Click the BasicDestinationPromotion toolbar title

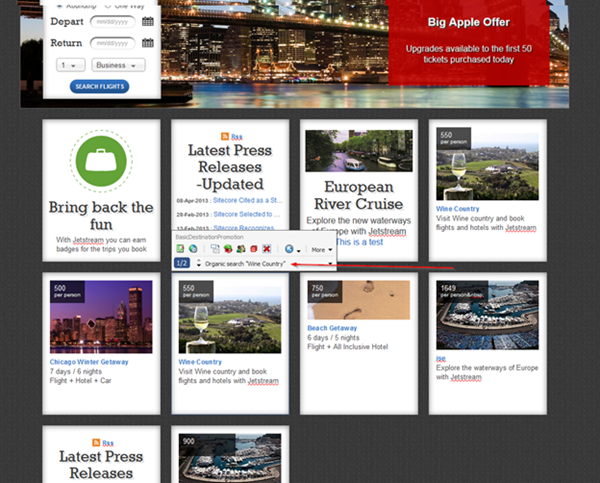click(209, 237)
